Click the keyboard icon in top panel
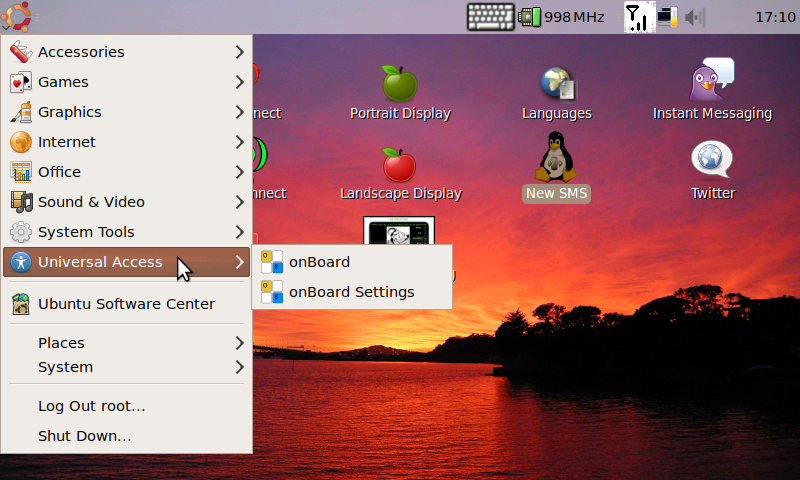Screen dimensions: 800x480 coord(490,17)
